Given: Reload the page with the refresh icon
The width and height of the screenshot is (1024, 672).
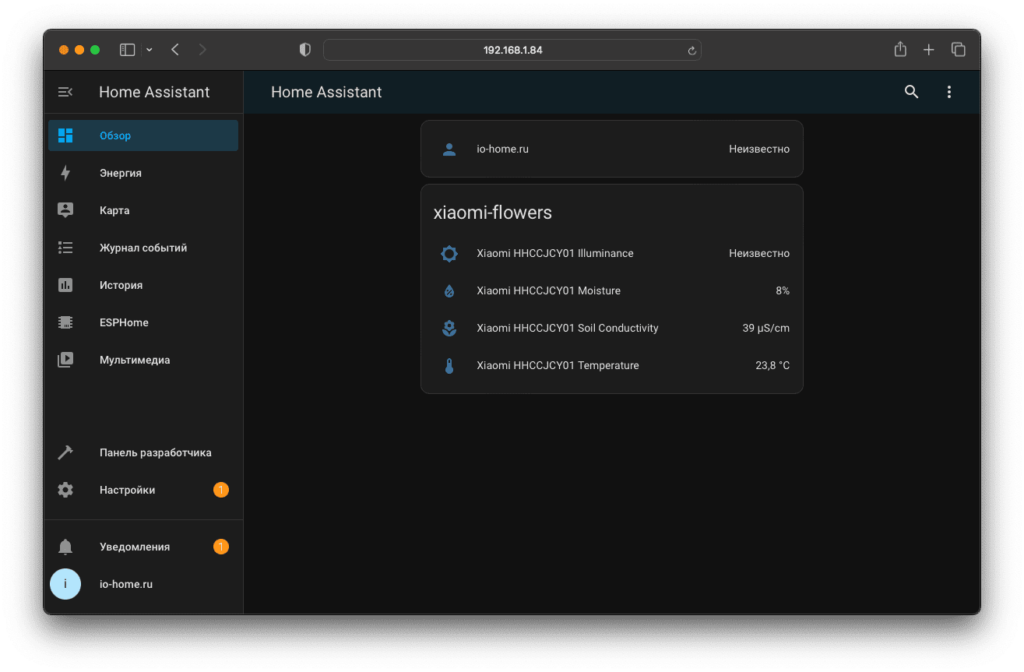Looking at the screenshot, I should [692, 50].
